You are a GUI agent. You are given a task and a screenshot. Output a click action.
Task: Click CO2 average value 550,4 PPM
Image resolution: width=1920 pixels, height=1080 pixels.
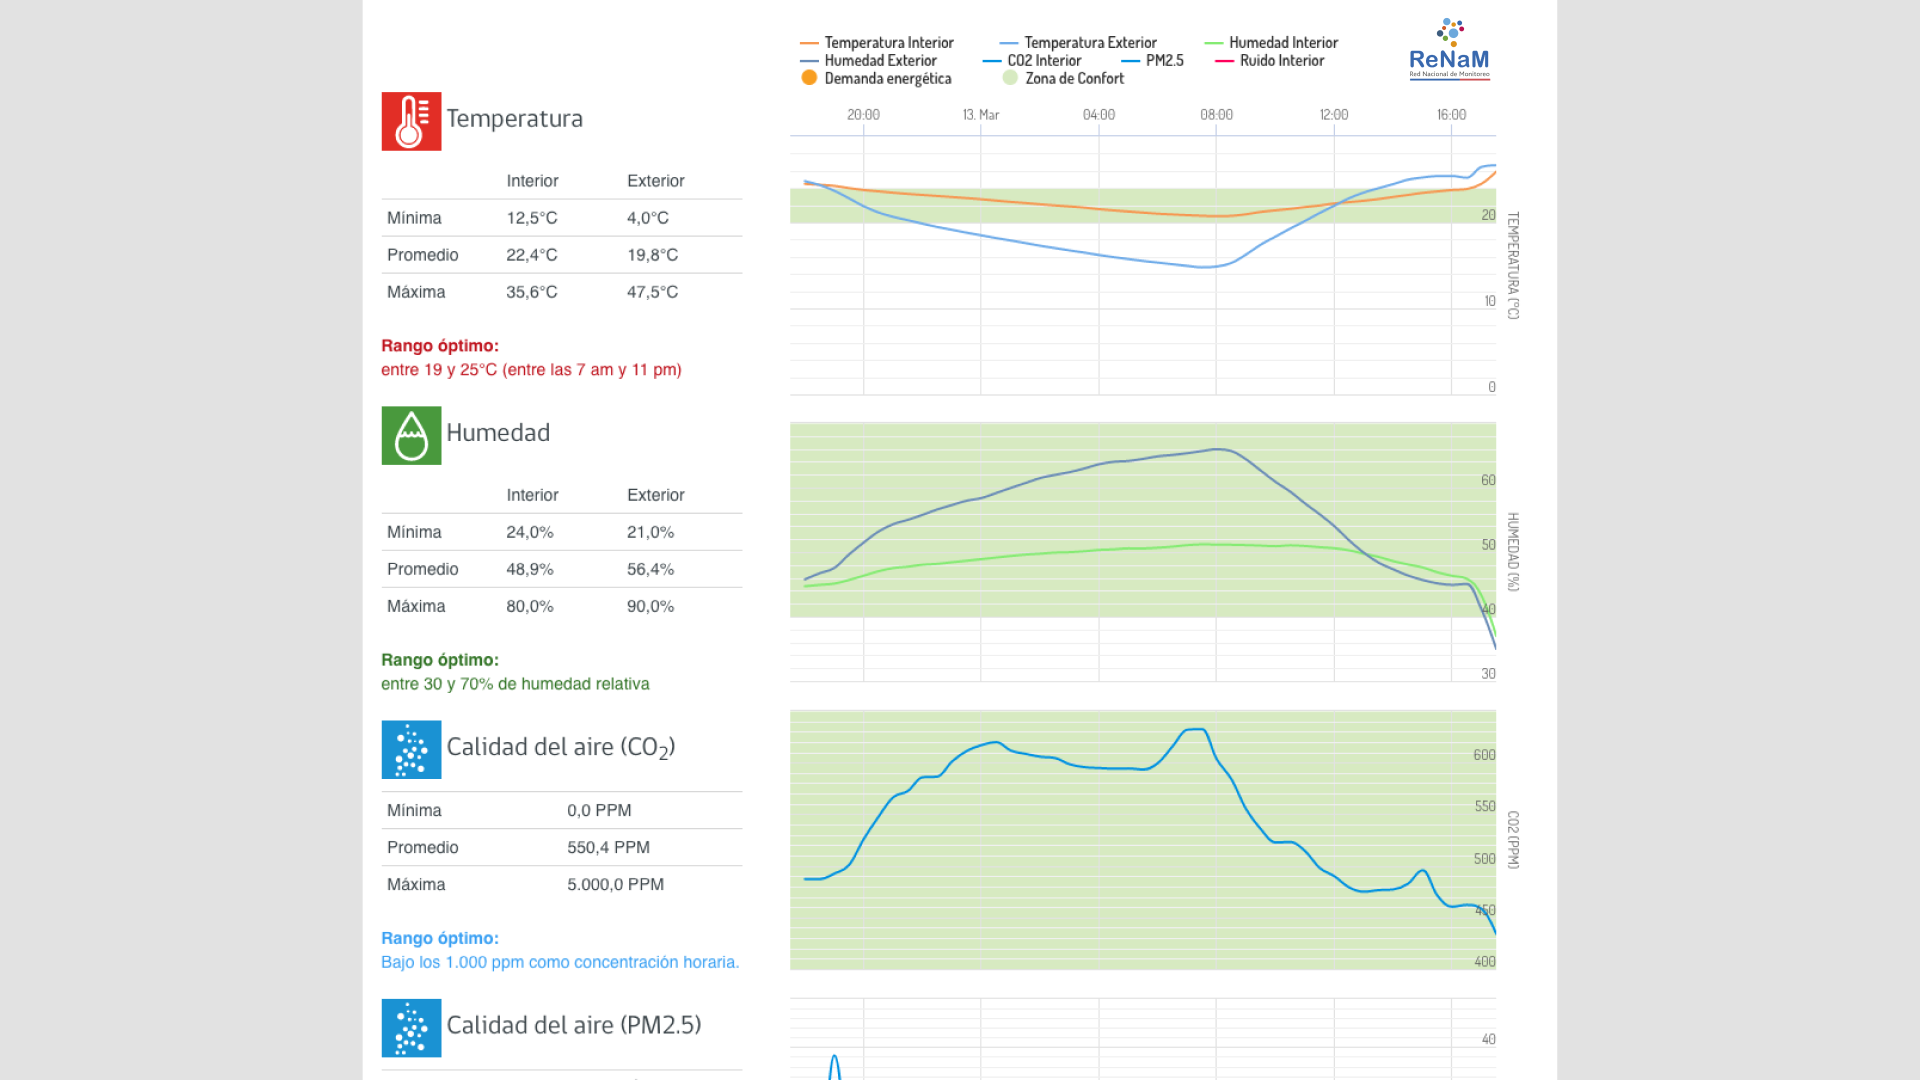pyautogui.click(x=608, y=847)
